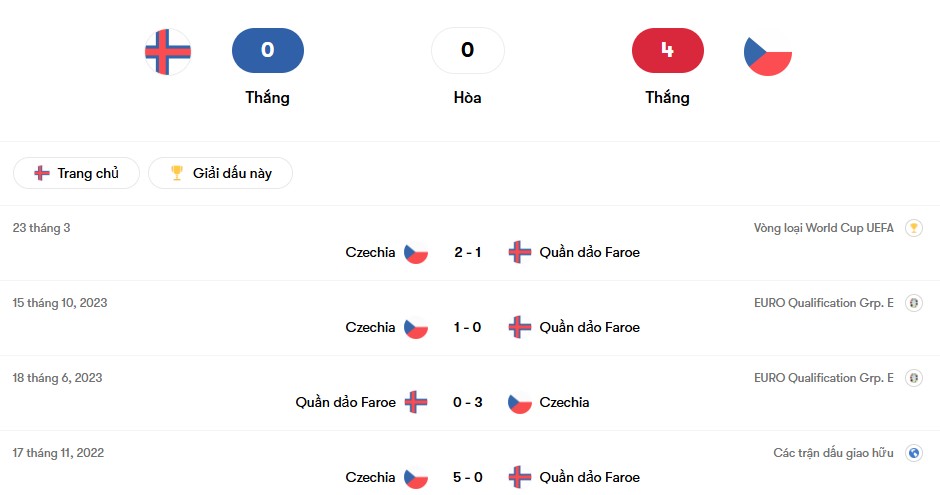Click Faroe flag in 18 tháng 6 match
Image resolution: width=940 pixels, height=495 pixels.
tap(416, 402)
